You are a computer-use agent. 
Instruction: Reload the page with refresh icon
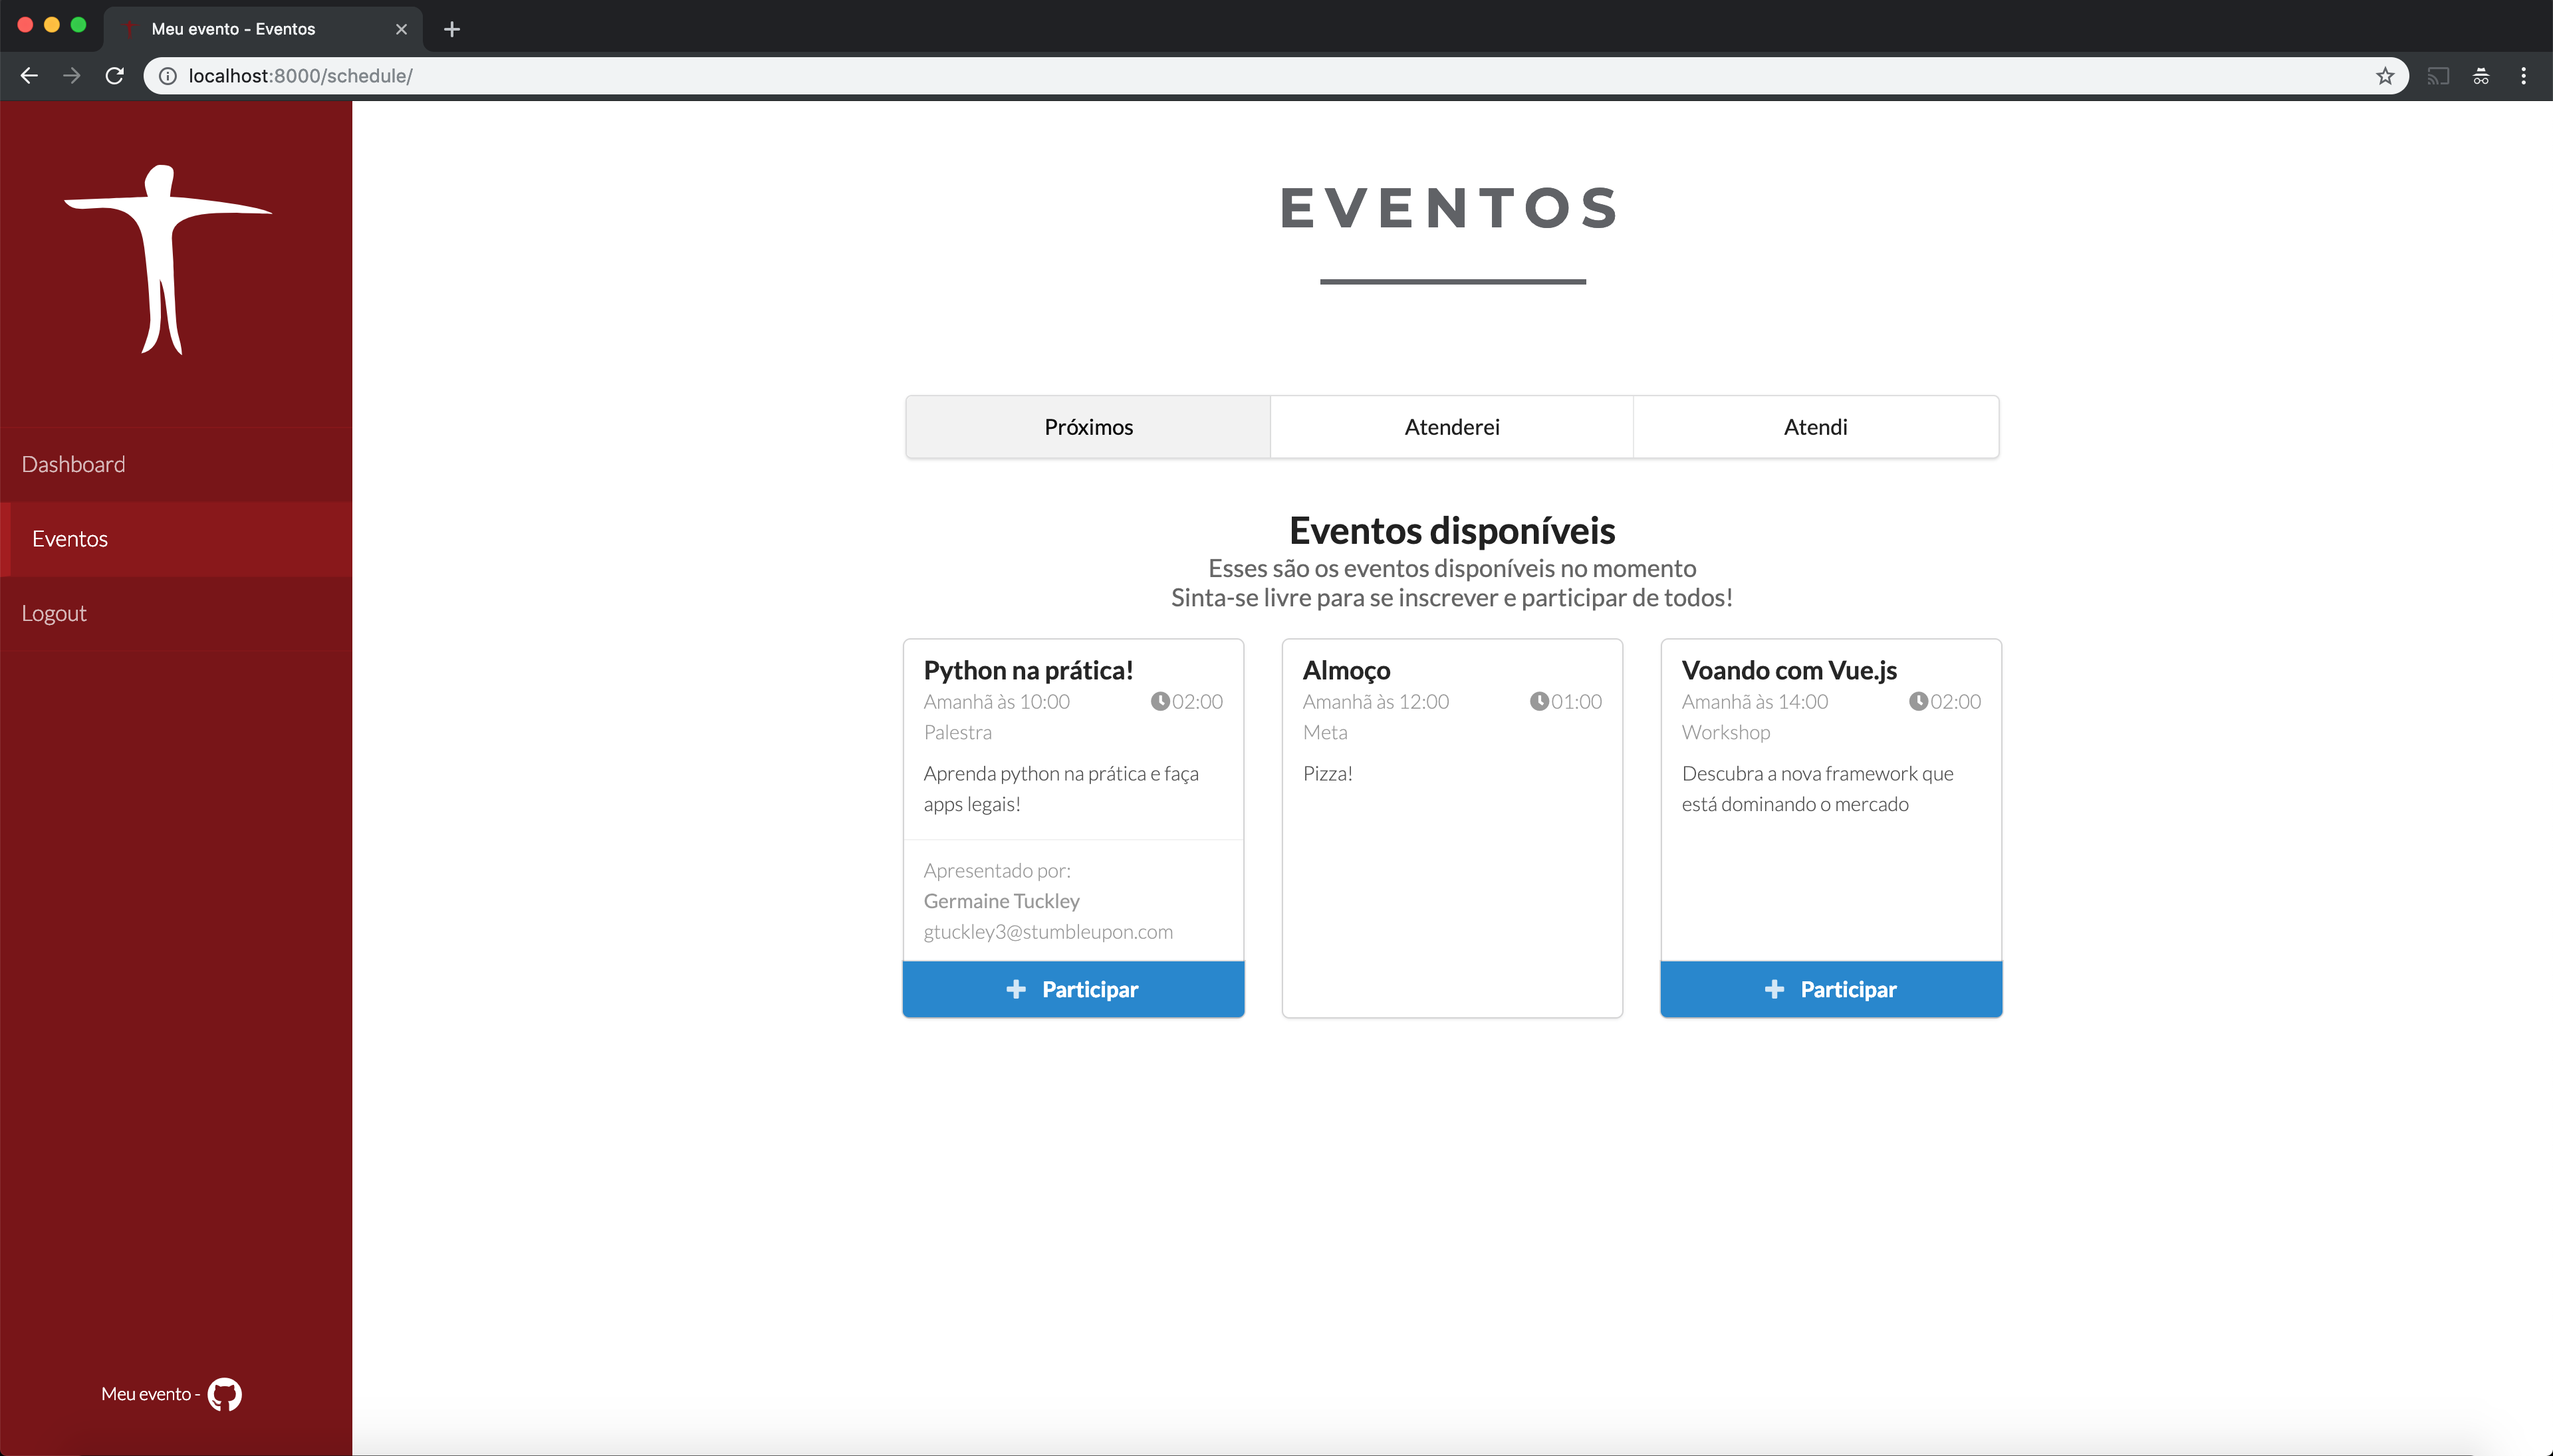115,76
